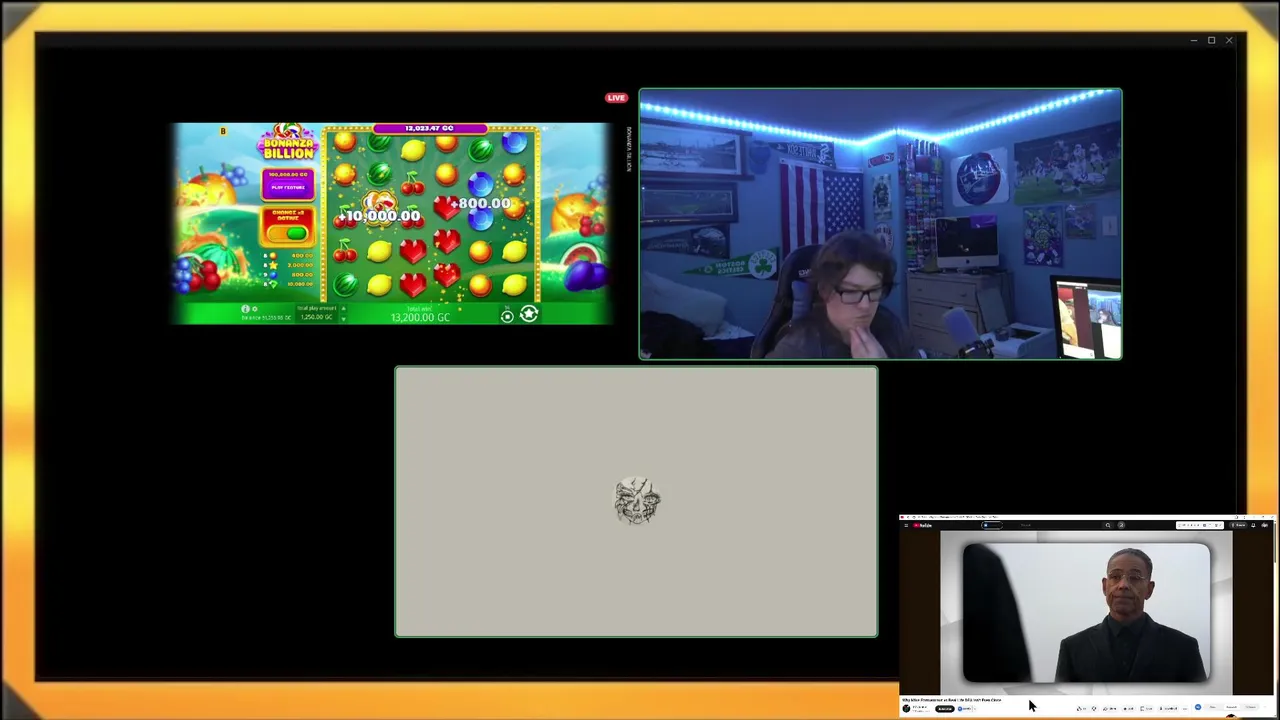
Task: Click the like thumbs-up button
Action: coord(1081,708)
